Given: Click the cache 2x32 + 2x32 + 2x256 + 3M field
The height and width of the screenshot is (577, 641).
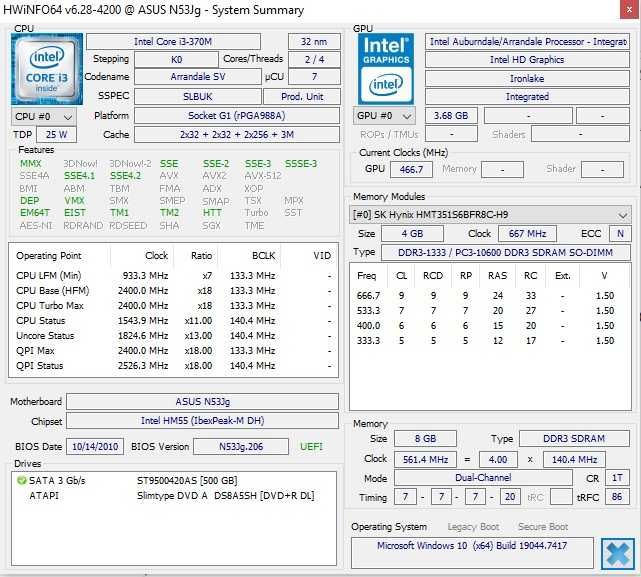Looking at the screenshot, I should [x=237, y=135].
